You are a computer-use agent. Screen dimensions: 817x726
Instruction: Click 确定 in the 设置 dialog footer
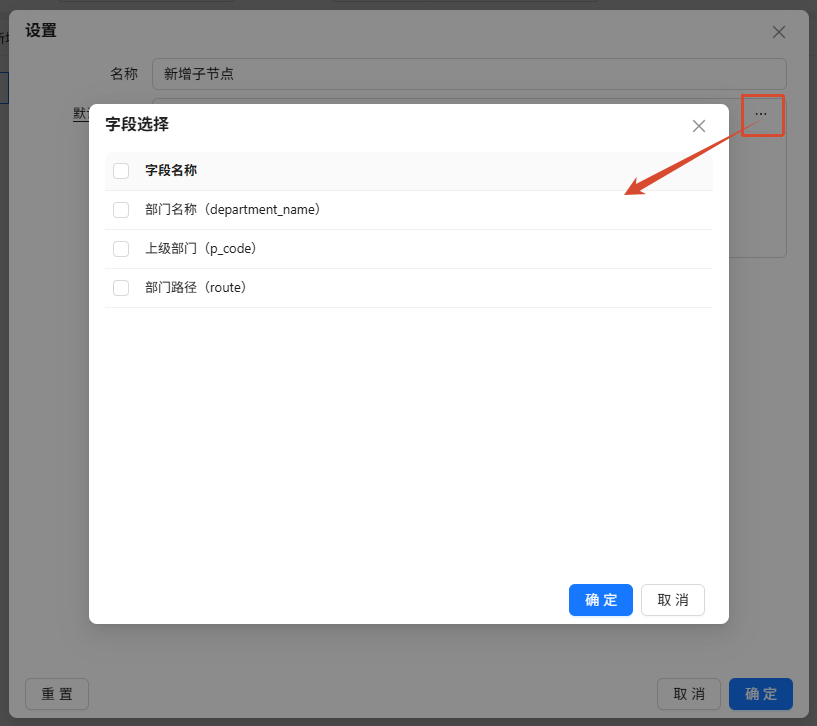pos(760,694)
